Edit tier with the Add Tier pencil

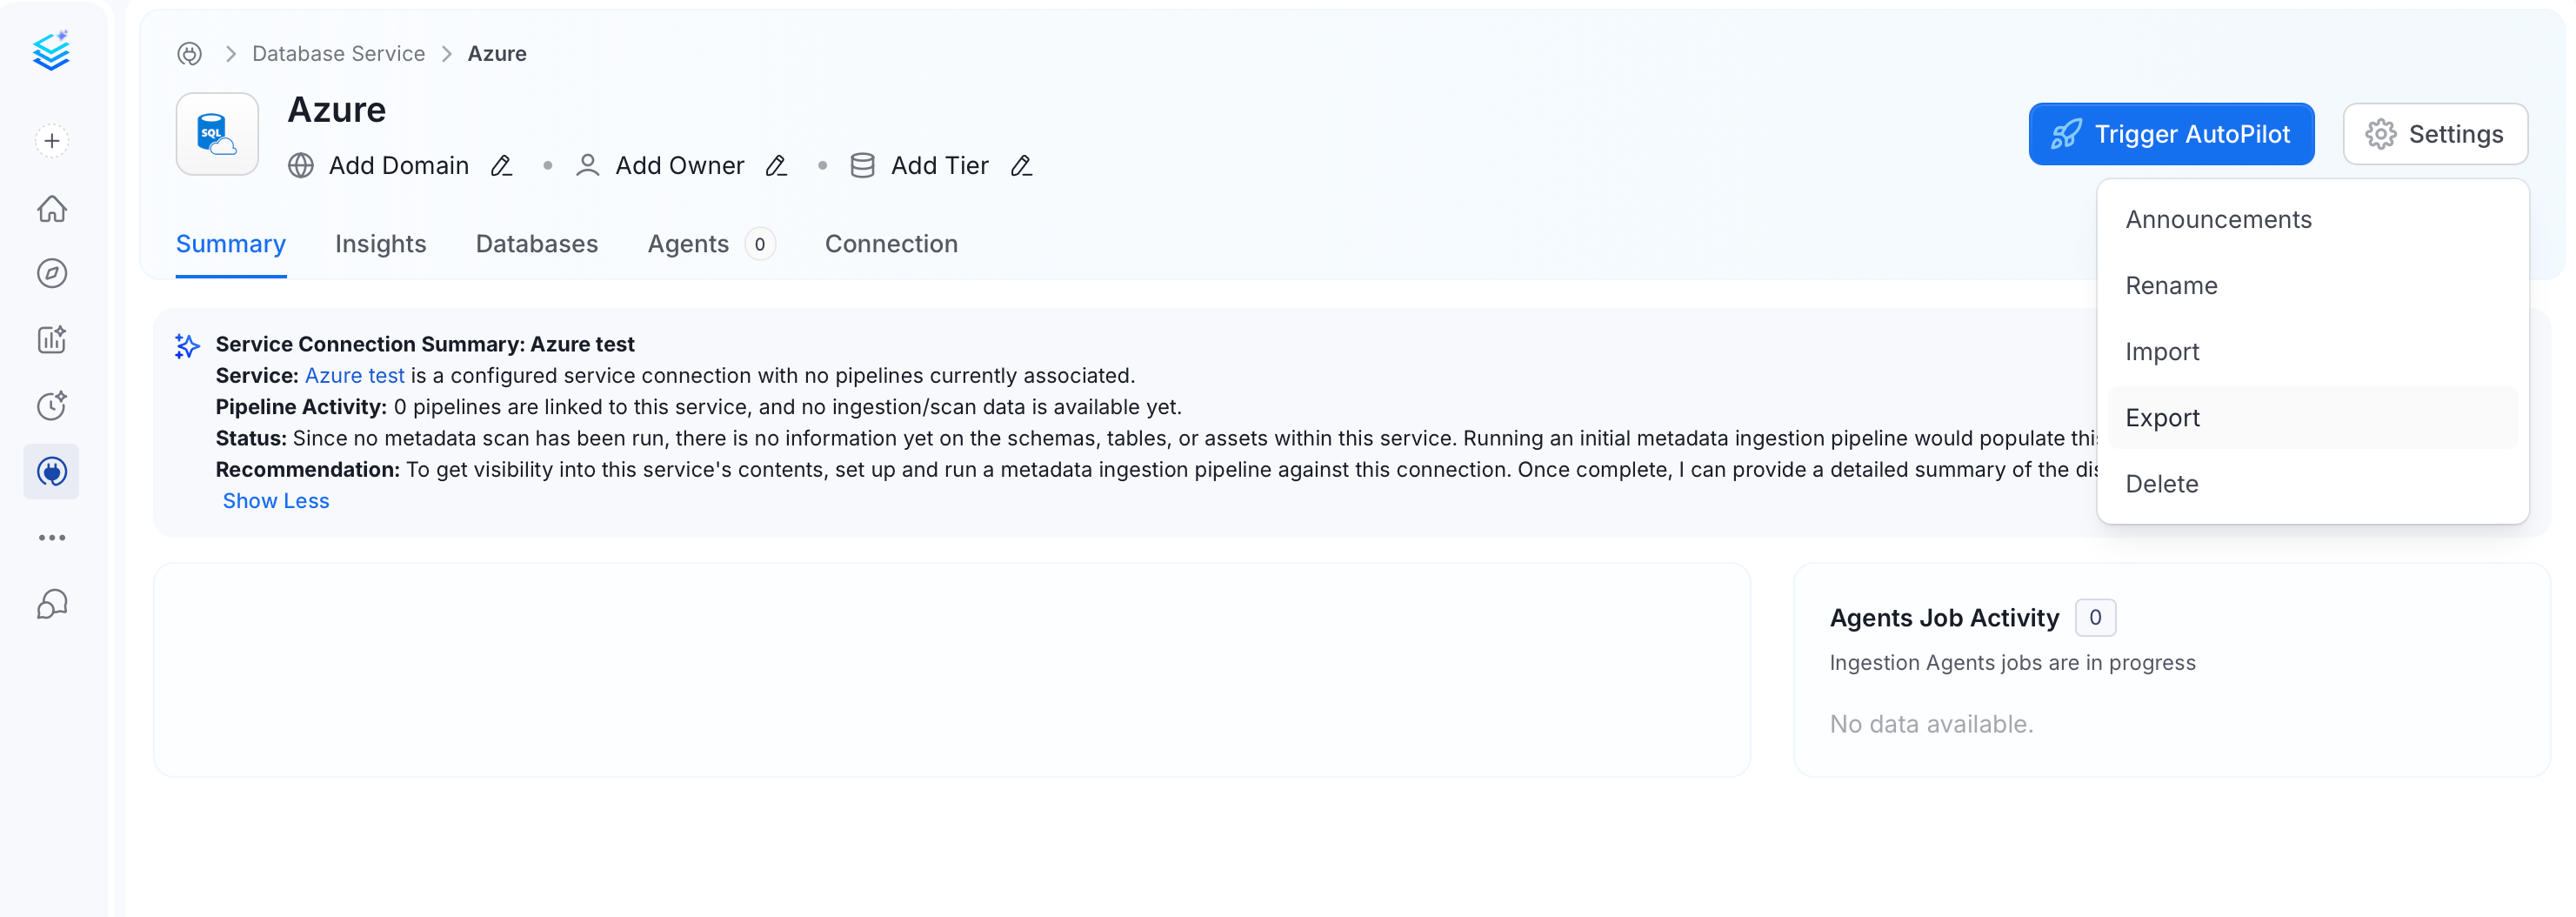pos(1021,165)
